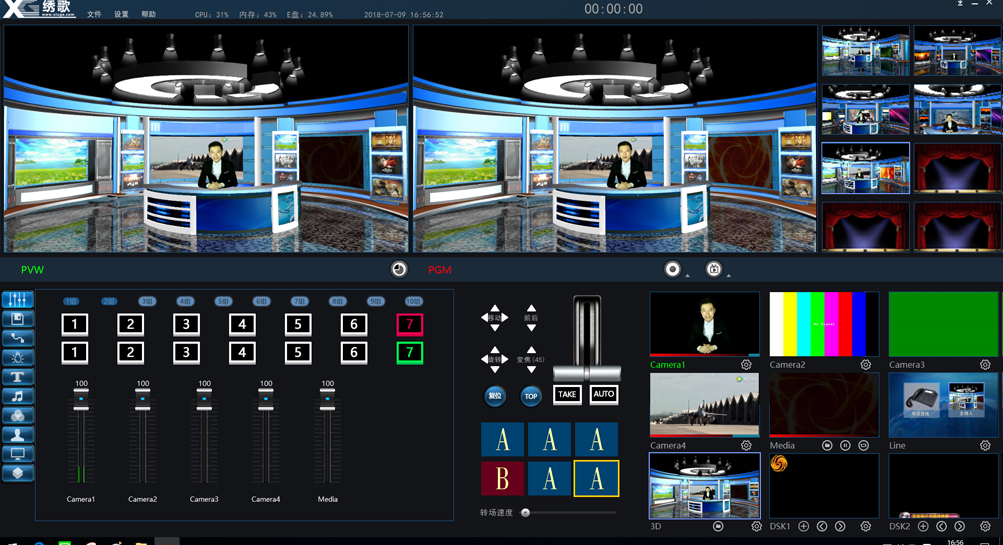The width and height of the screenshot is (1003, 545).
Task: Open the folder icon for 3D source
Action: pos(718,526)
